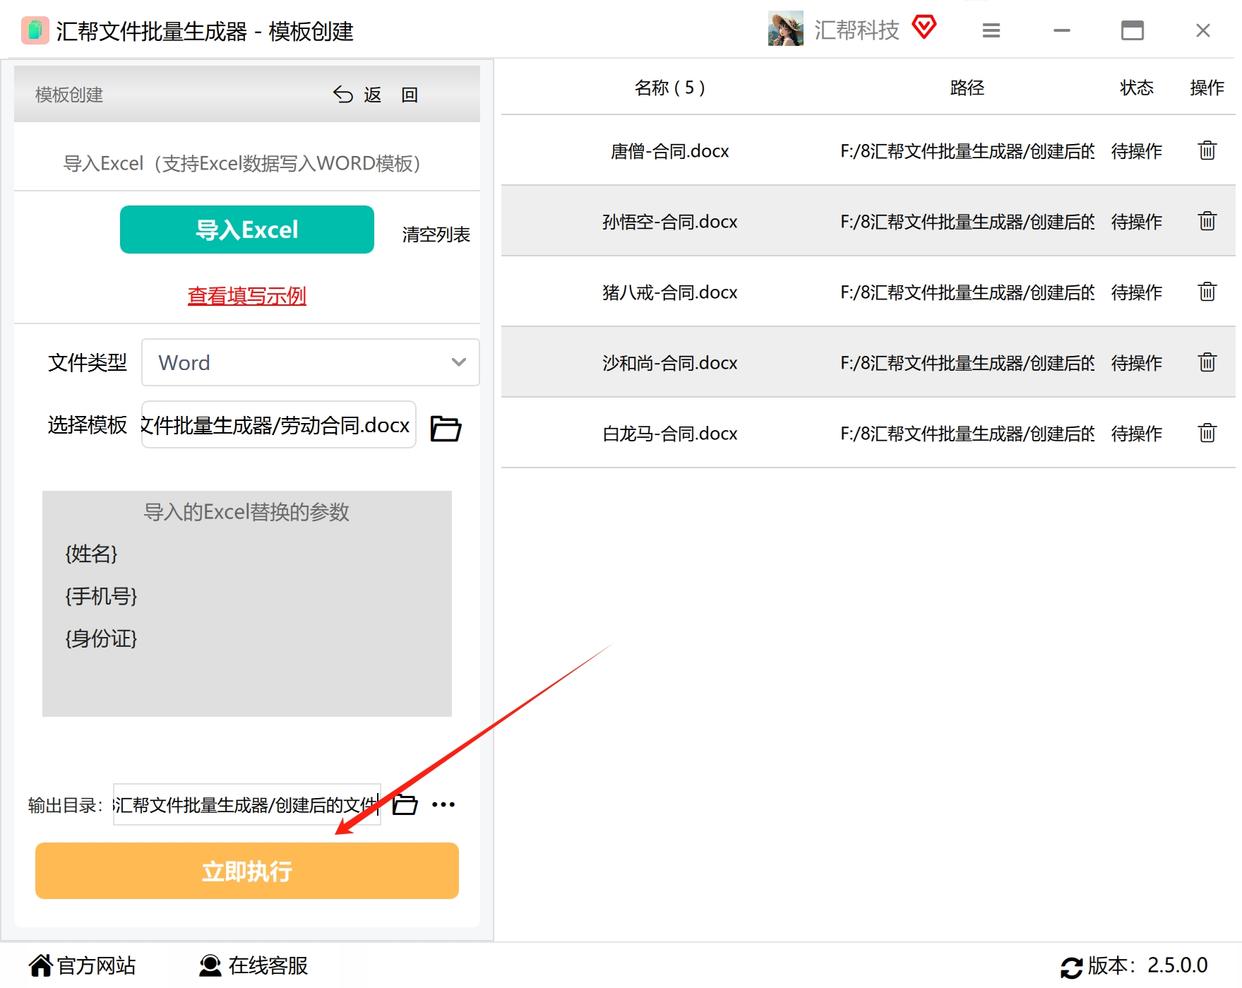This screenshot has height=988, width=1242.
Task: Click the red VIP diamond icon
Action: 925,28
